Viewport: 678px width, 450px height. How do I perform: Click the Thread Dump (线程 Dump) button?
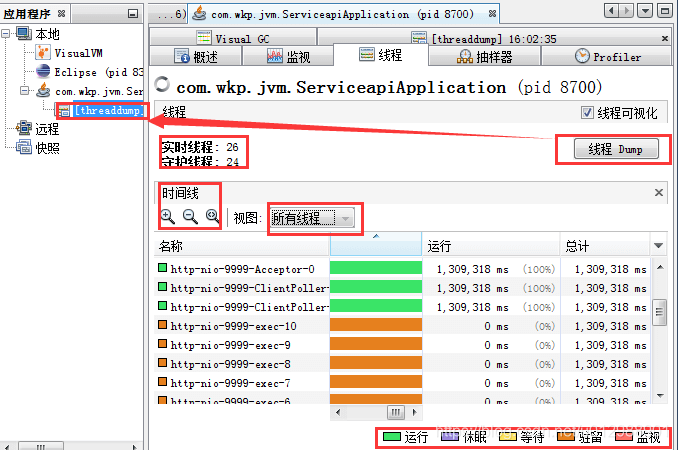coord(616,149)
